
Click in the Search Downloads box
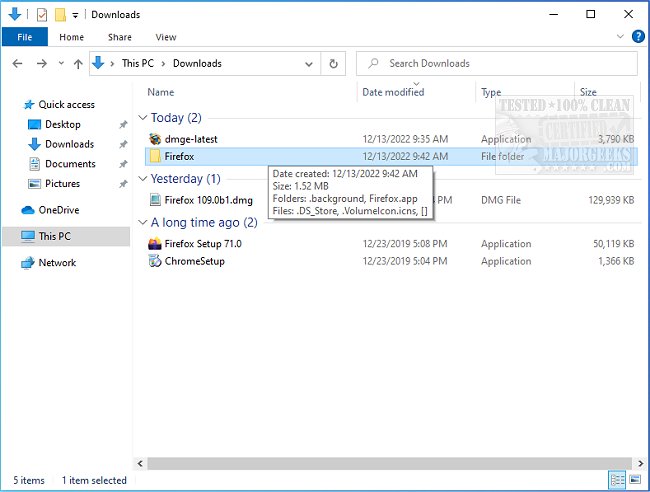(x=497, y=63)
